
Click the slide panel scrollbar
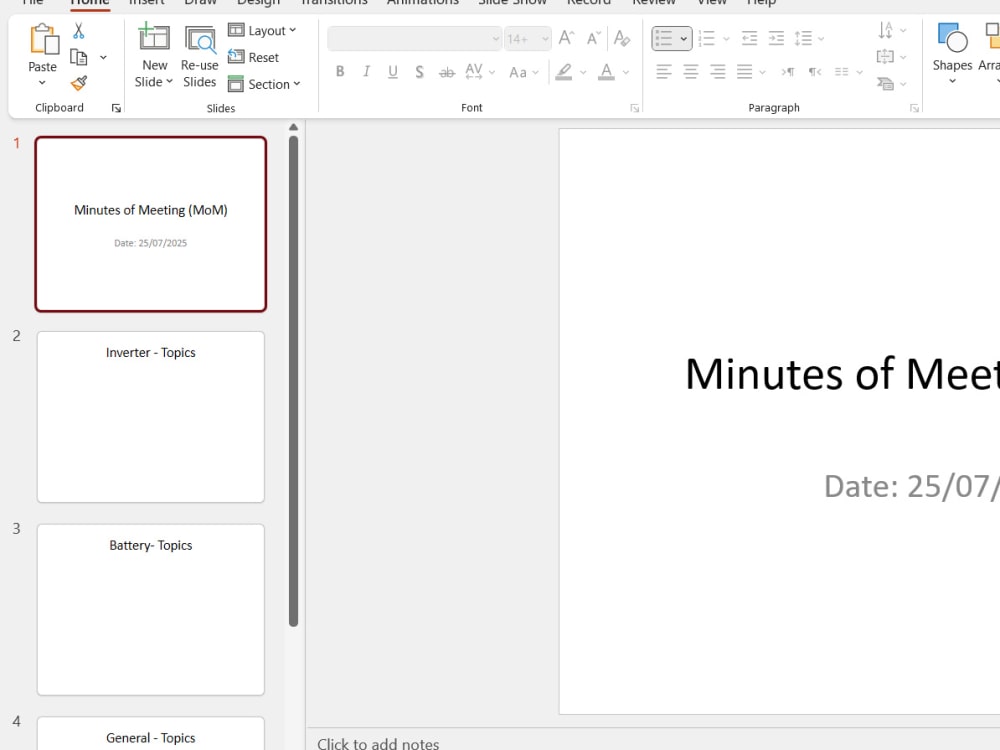click(293, 381)
